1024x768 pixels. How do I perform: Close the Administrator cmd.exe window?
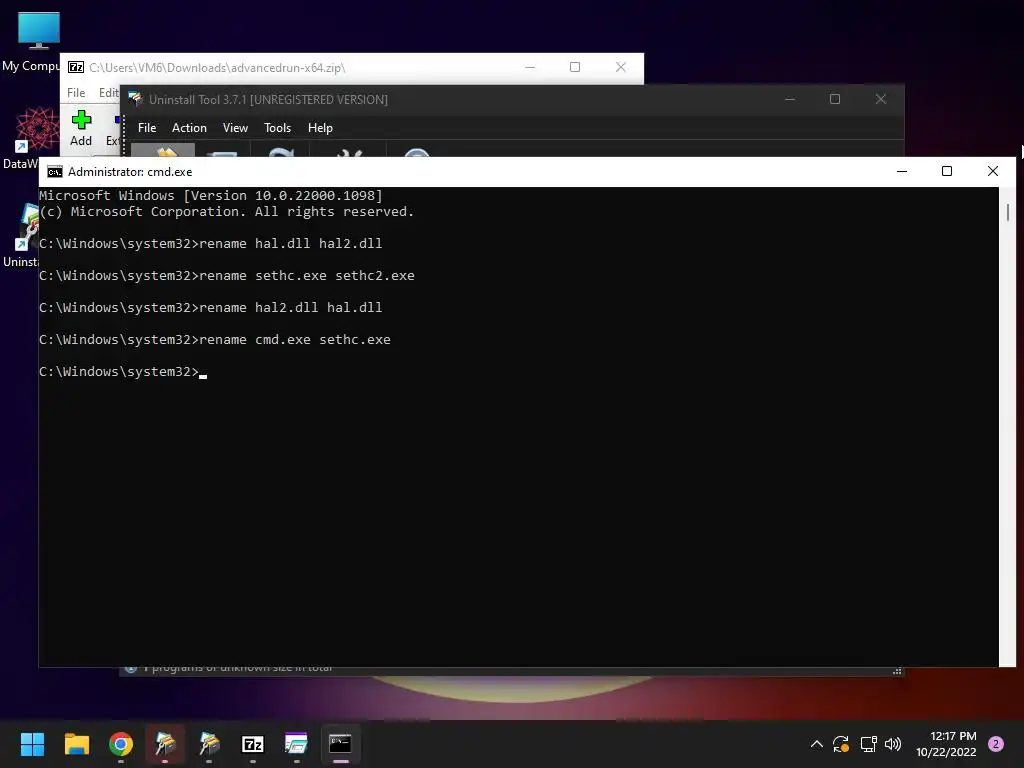993,171
